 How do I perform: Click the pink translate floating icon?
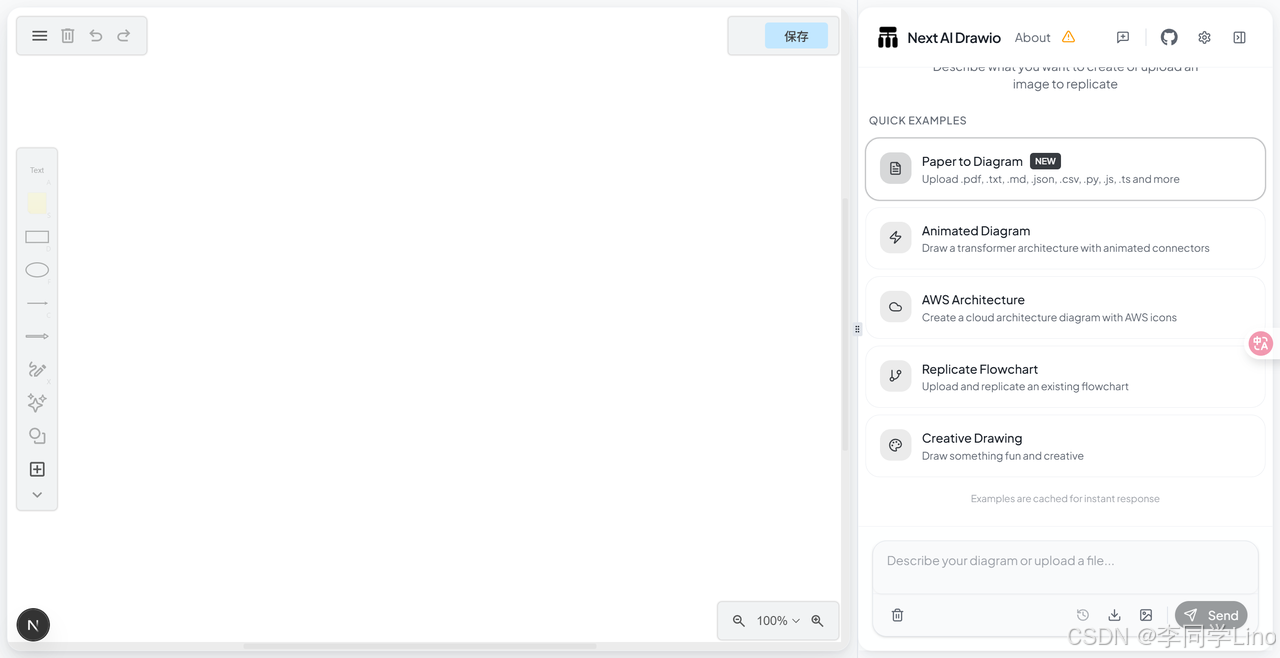(x=1261, y=344)
